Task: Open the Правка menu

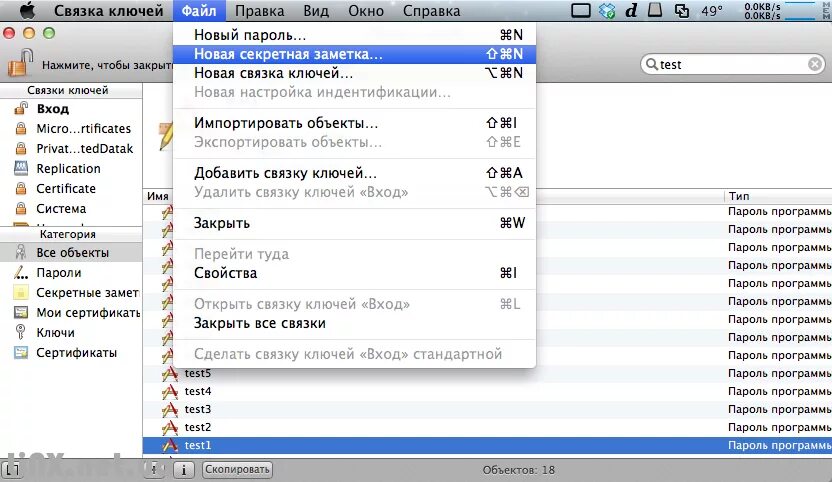Action: coord(259,11)
